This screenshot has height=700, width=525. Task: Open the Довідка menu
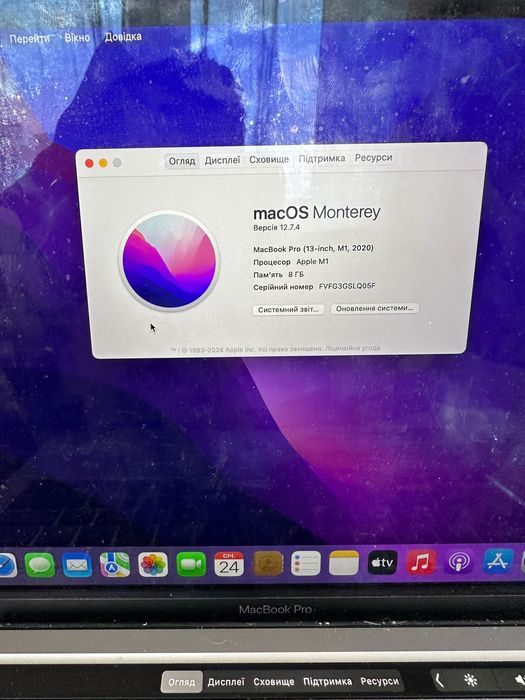pyautogui.click(x=123, y=37)
